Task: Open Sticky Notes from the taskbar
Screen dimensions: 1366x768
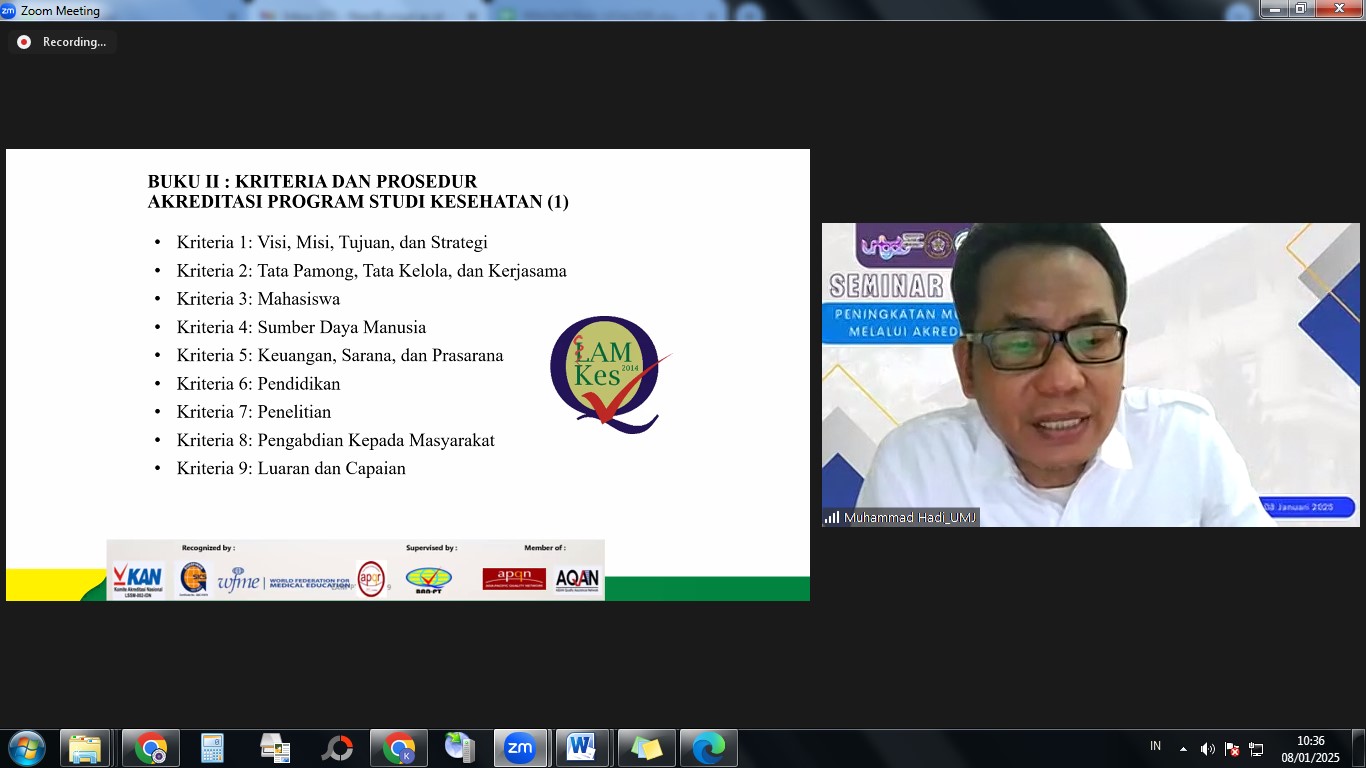Action: (646, 748)
